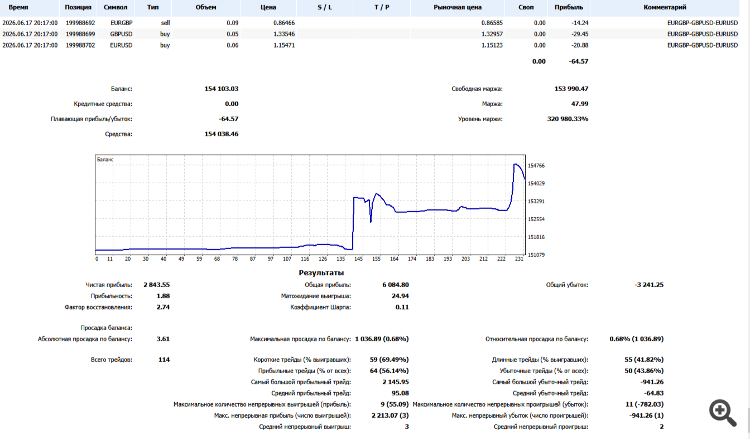Click net profit value 2 843.55
Viewport: 750px width, 439px height.
(x=156, y=285)
